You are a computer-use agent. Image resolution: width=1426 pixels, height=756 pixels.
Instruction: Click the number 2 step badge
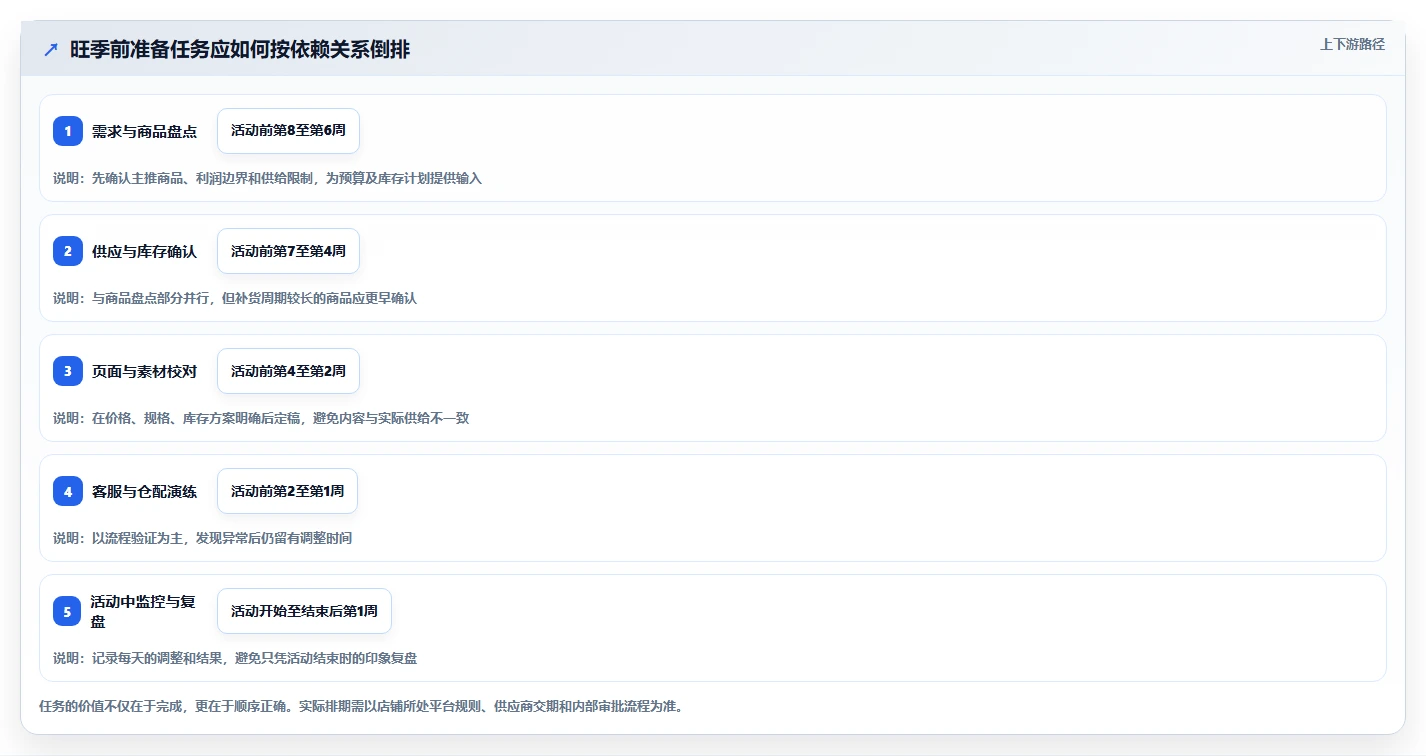point(68,251)
